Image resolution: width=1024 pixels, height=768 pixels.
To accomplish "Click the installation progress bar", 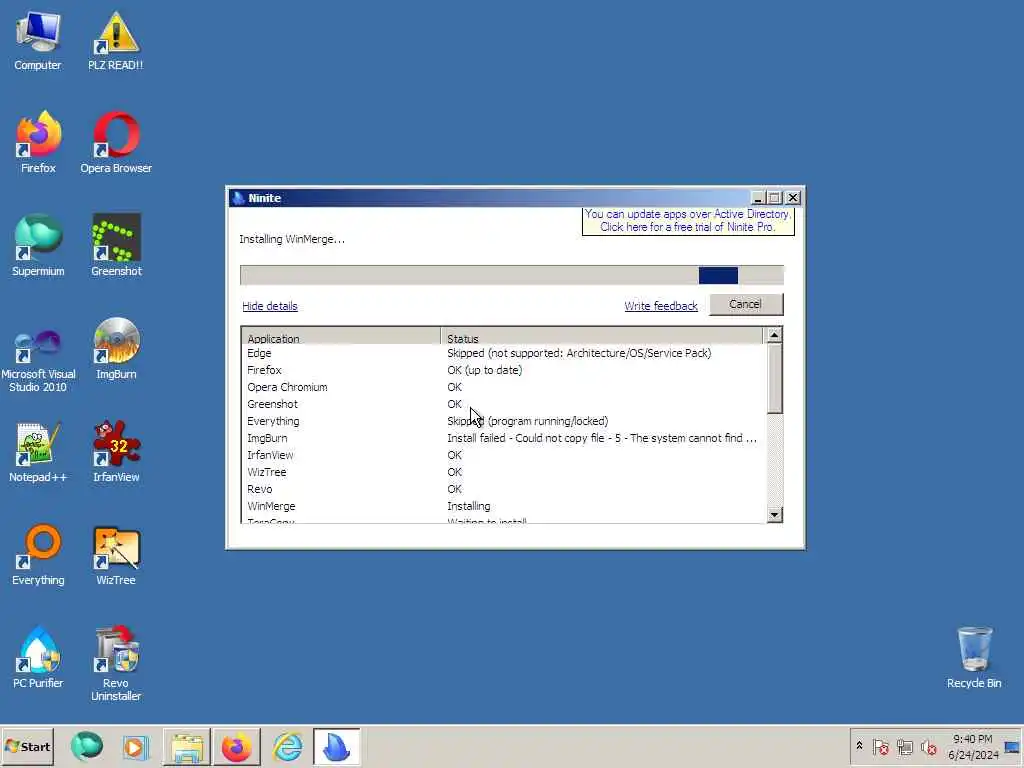I will pyautogui.click(x=512, y=276).
